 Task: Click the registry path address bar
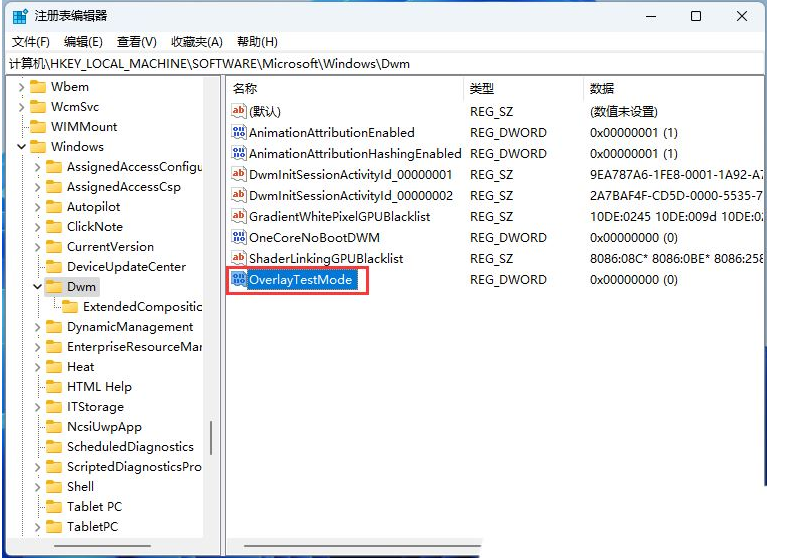pyautogui.click(x=385, y=64)
